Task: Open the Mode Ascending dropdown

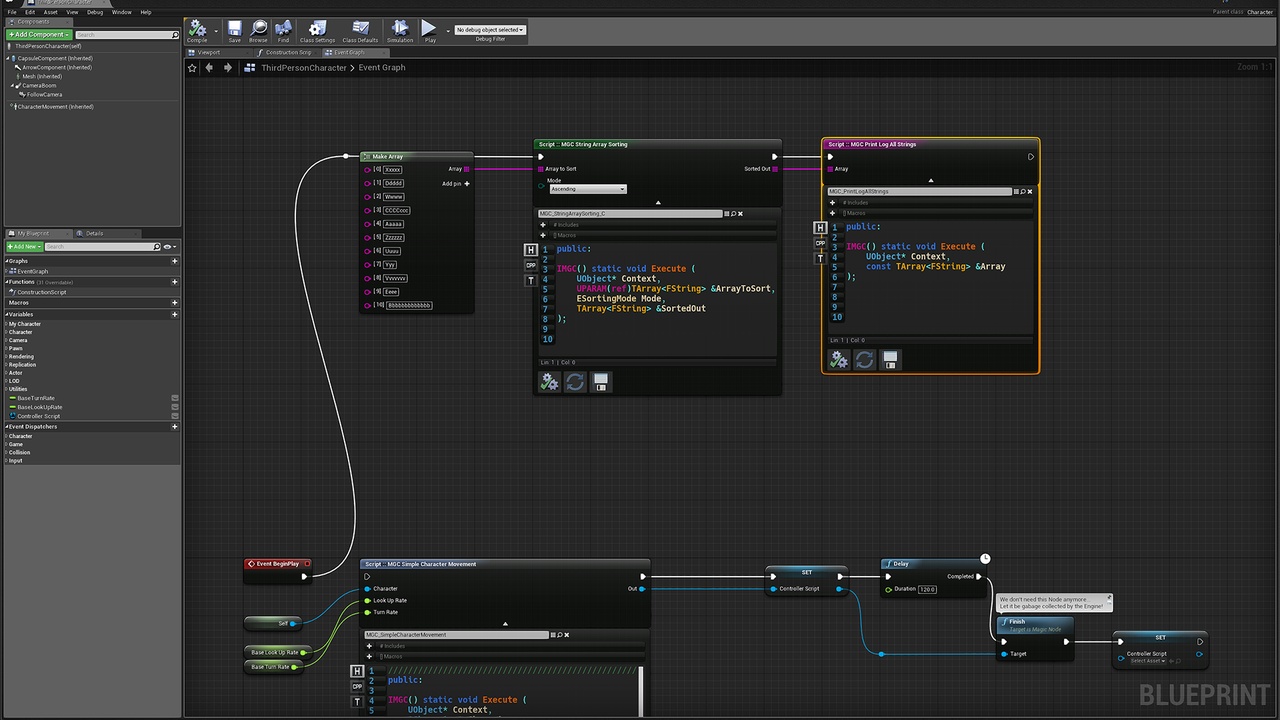Action: (588, 189)
